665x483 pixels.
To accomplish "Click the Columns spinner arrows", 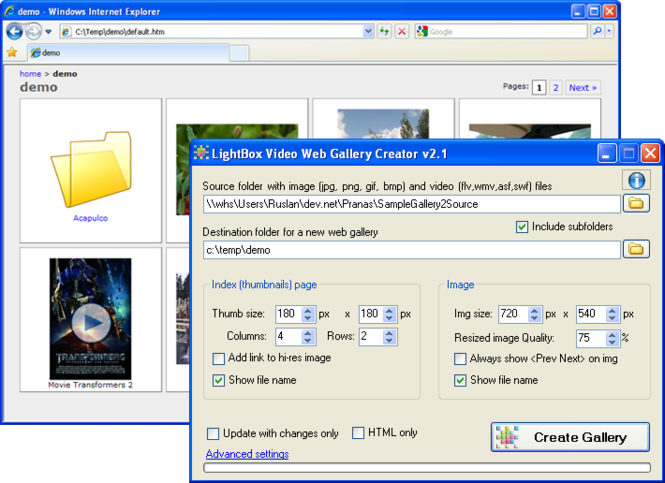I will point(308,337).
